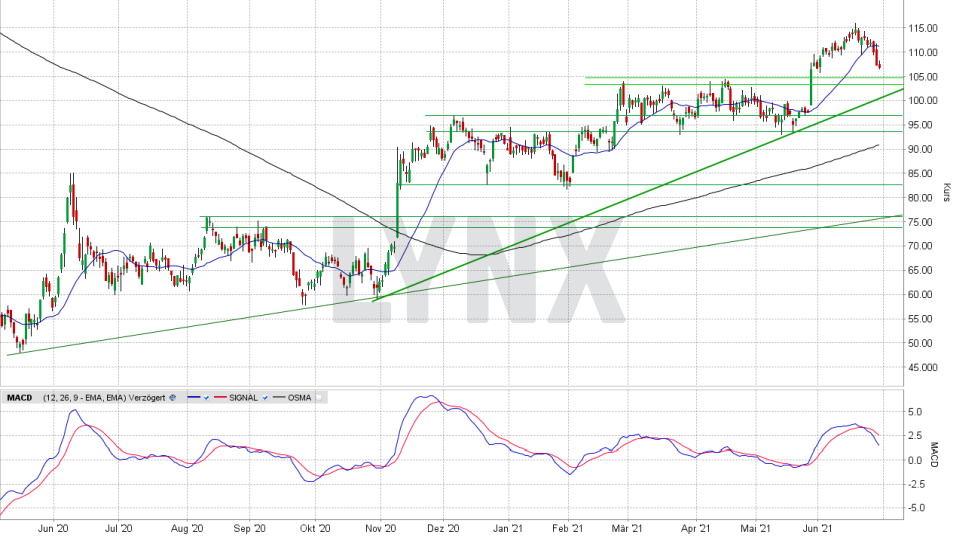The height and width of the screenshot is (540, 960).
Task: Click the '(12, 26, 9 - EMA, EMA)' parameters text
Action: coord(84,398)
